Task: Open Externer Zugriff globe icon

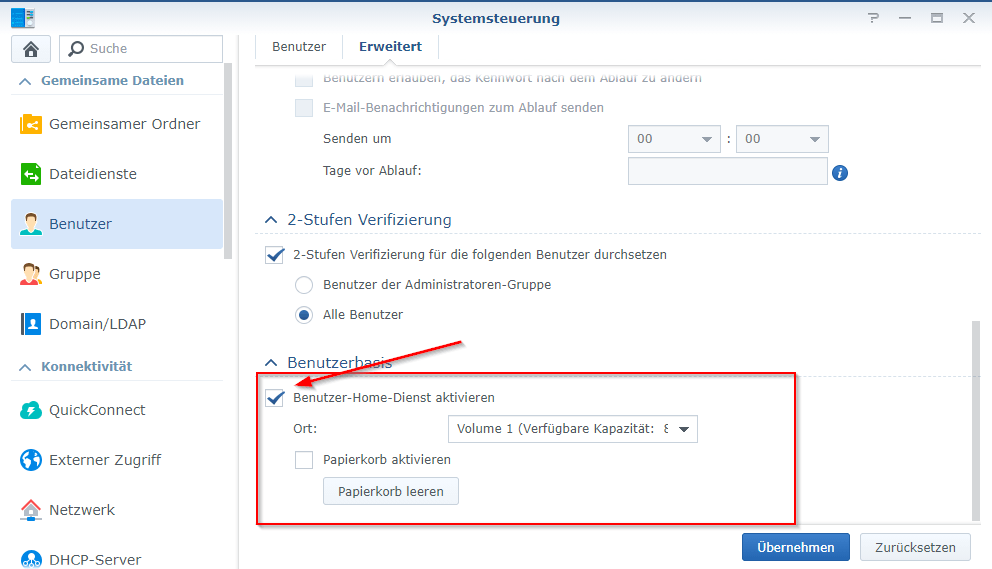Action: click(x=31, y=460)
